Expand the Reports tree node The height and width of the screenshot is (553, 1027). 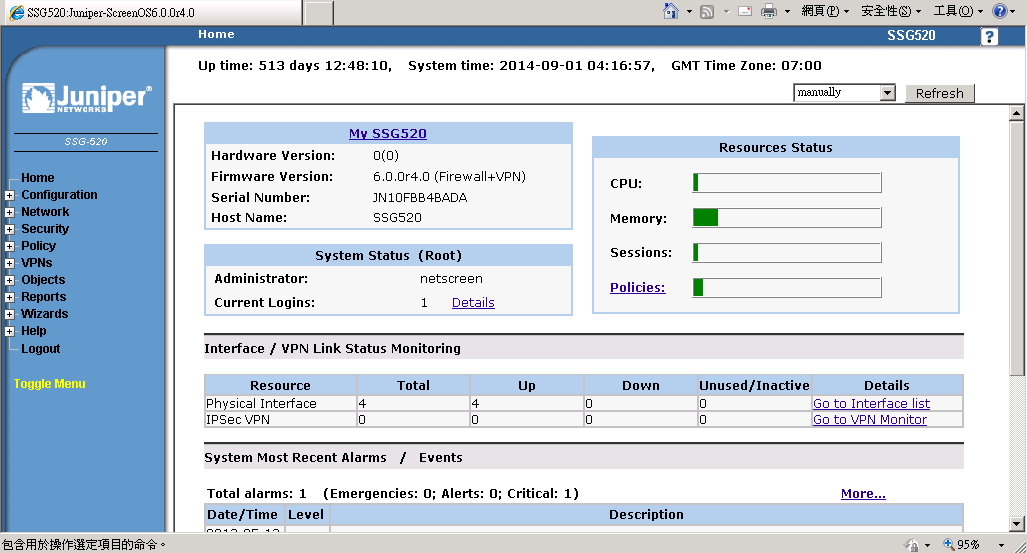pos(10,297)
